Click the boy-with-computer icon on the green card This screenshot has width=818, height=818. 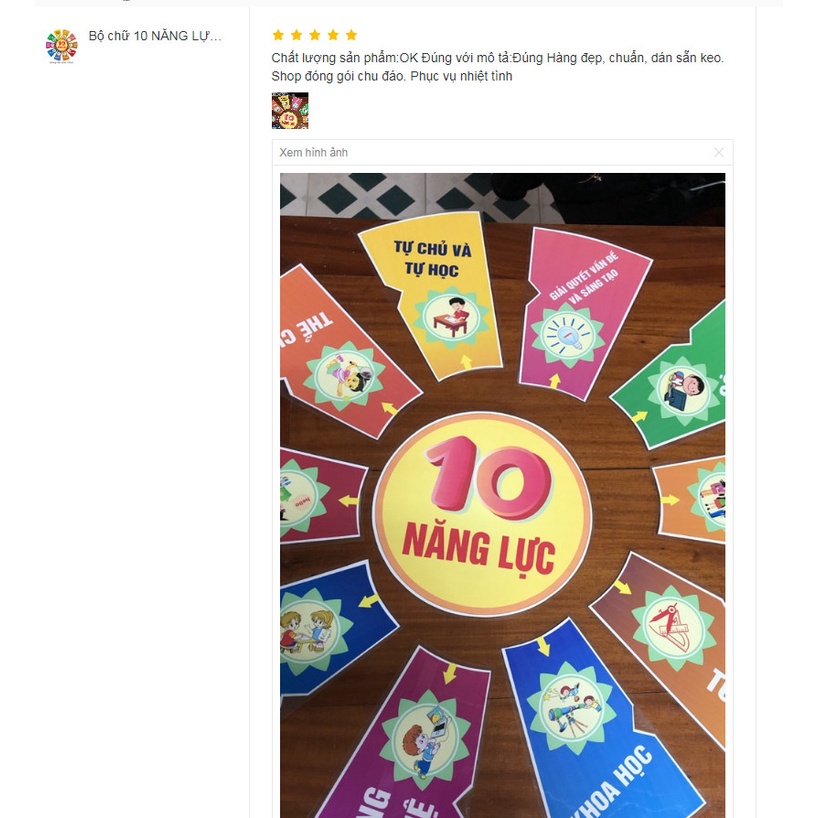coord(683,390)
